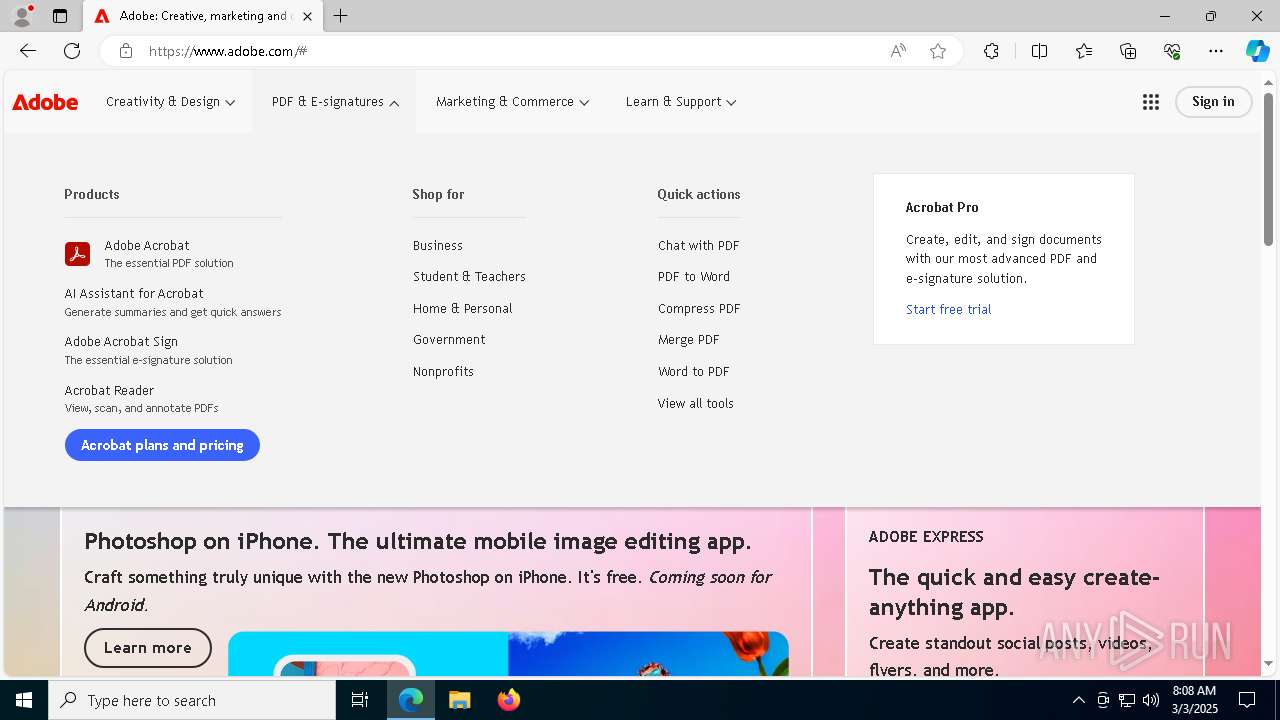
Task: Open Read aloud in address bar
Action: (x=898, y=51)
